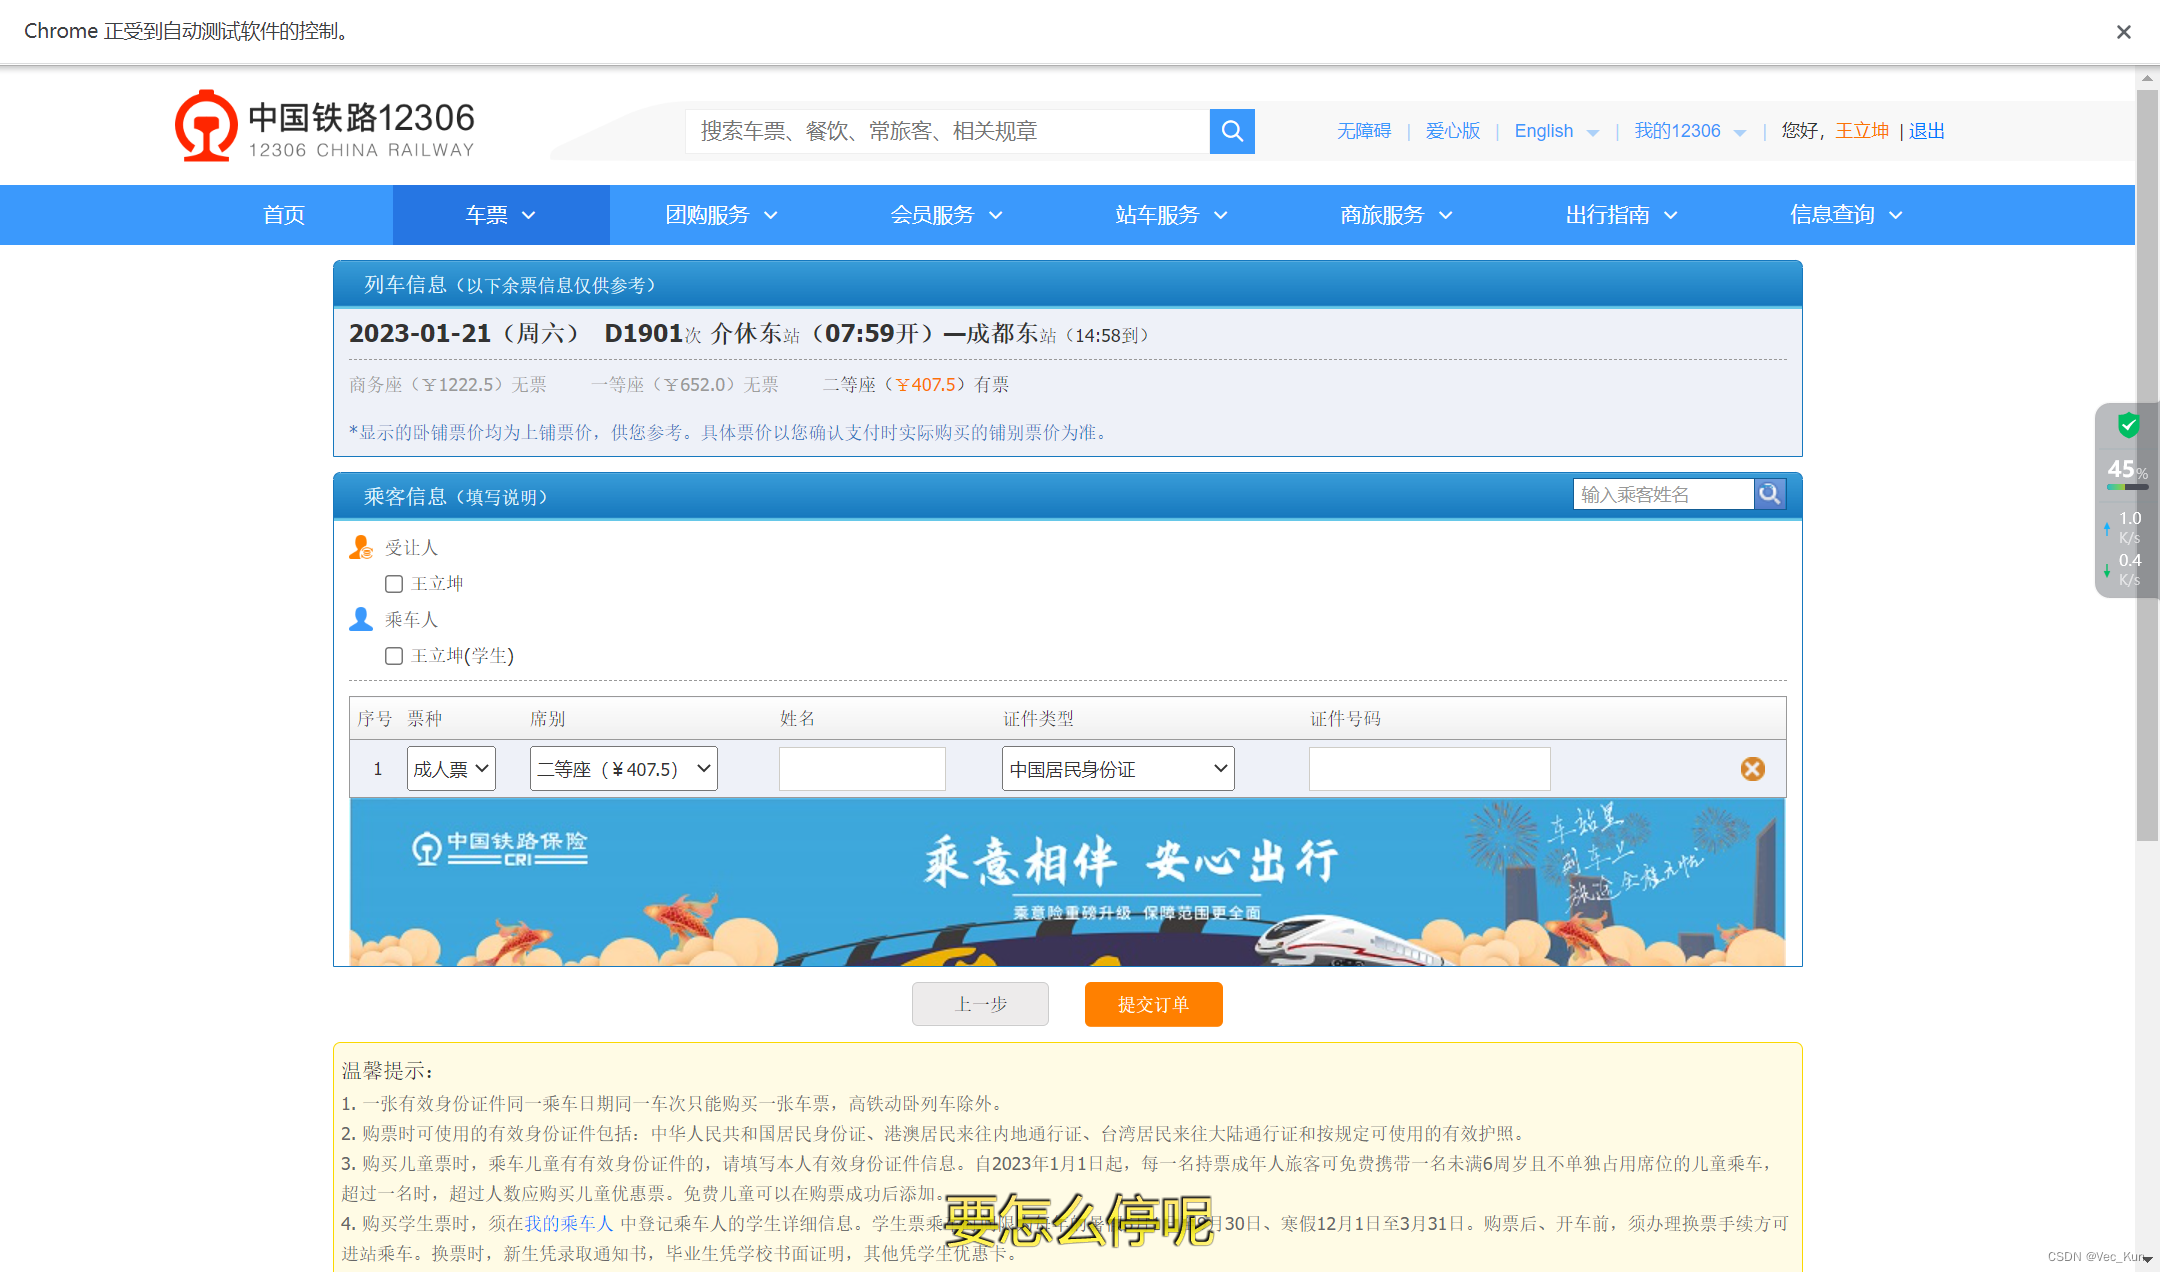Check the 王立坤(学生) passenger checkbox
Screen dimensions: 2160x1272
(394, 656)
